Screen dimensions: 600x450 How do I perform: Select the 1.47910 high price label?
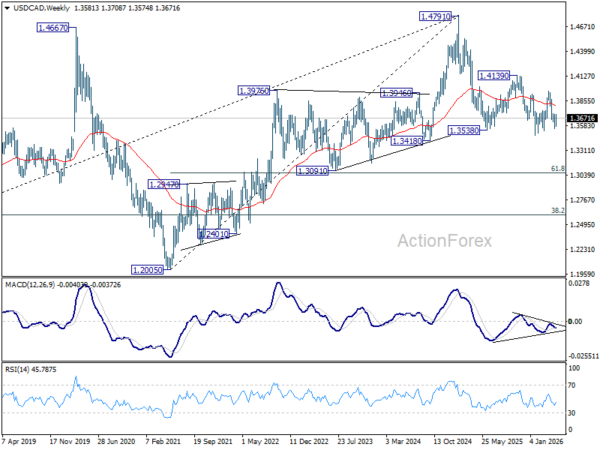[x=435, y=16]
